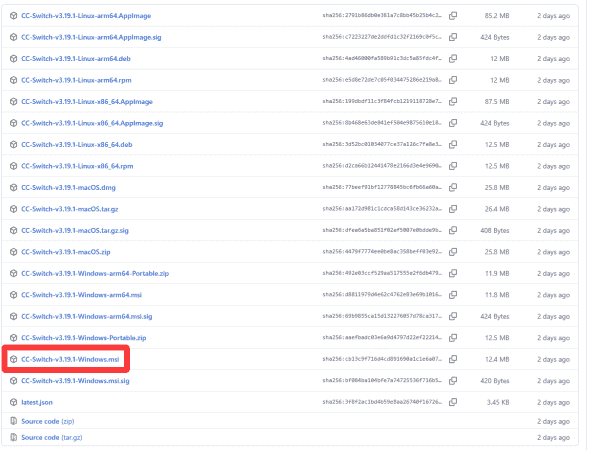Image resolution: width=598 pixels, height=451 pixels.
Task: Download CC-Switch-v3.19.1-Linux-x86_64.AppImage
Action: coord(87,102)
